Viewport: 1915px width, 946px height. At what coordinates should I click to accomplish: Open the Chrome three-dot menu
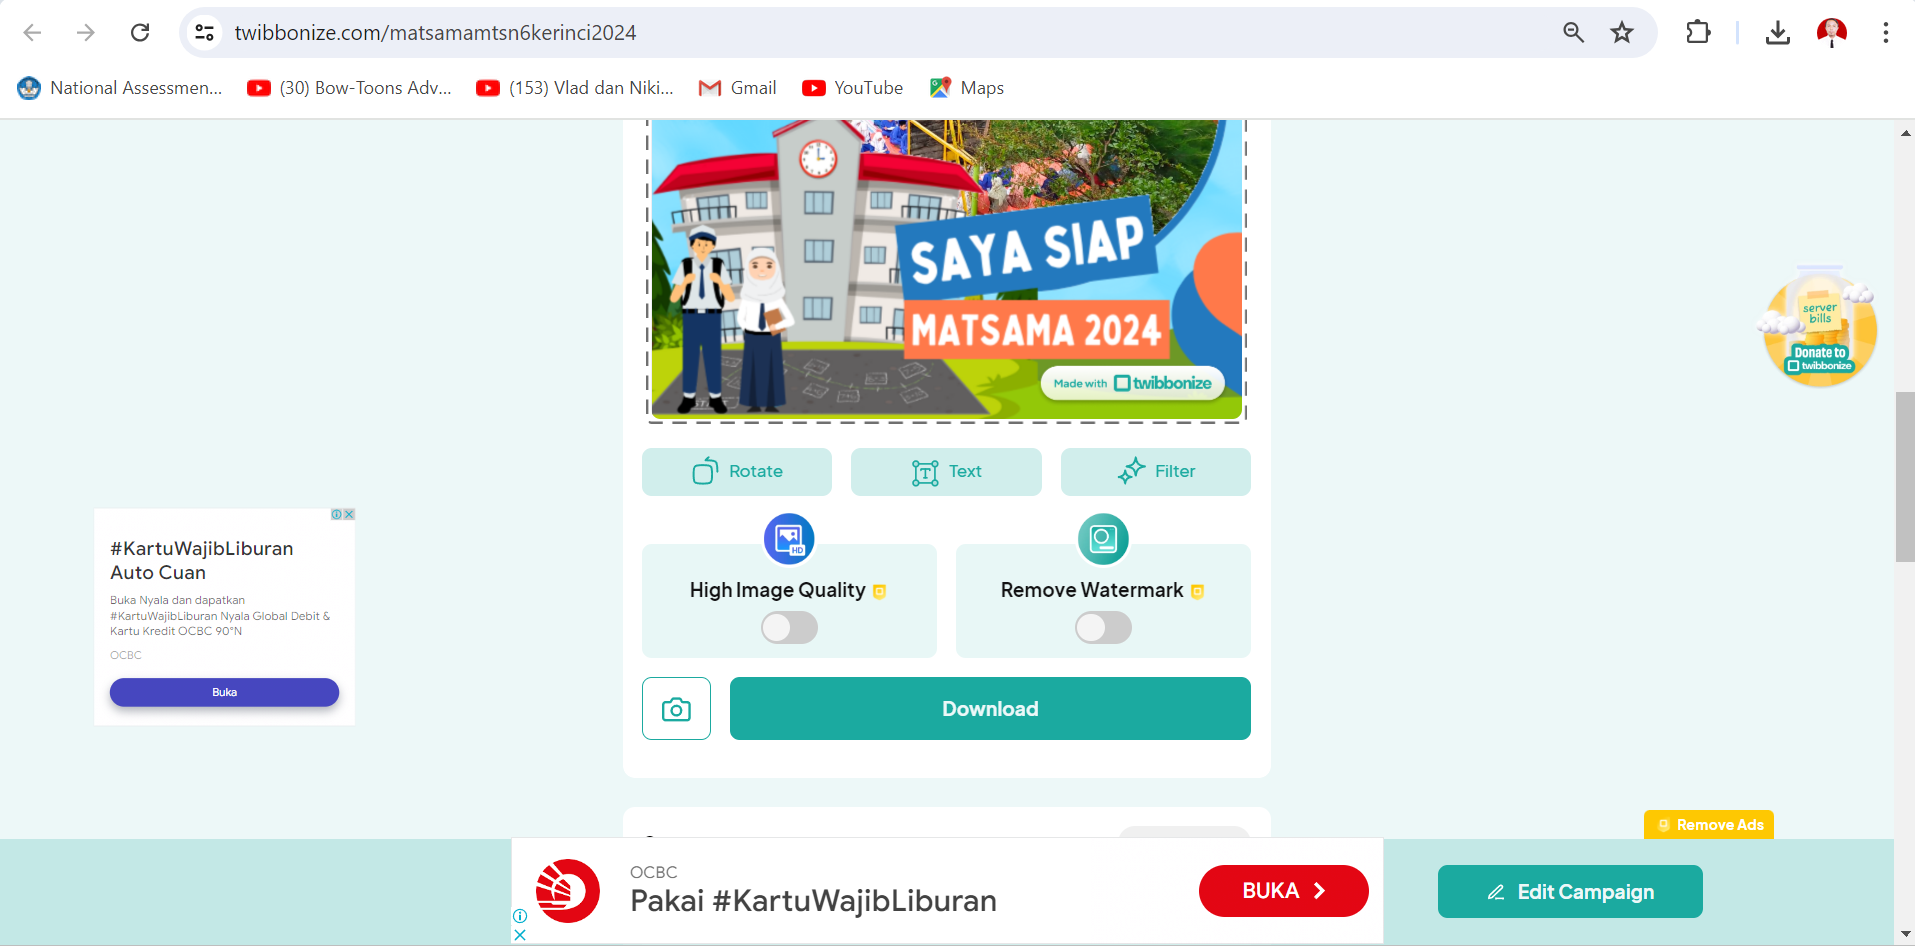[1885, 33]
